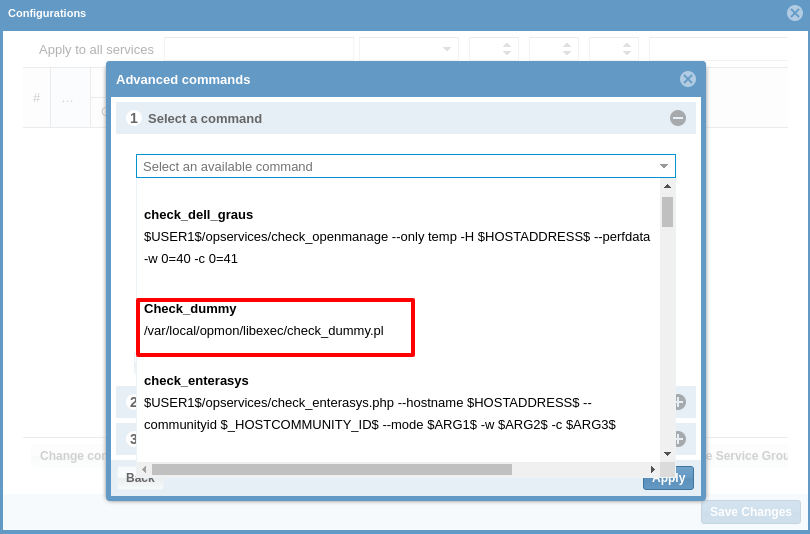Expand section 2 with plus icon

(678, 402)
